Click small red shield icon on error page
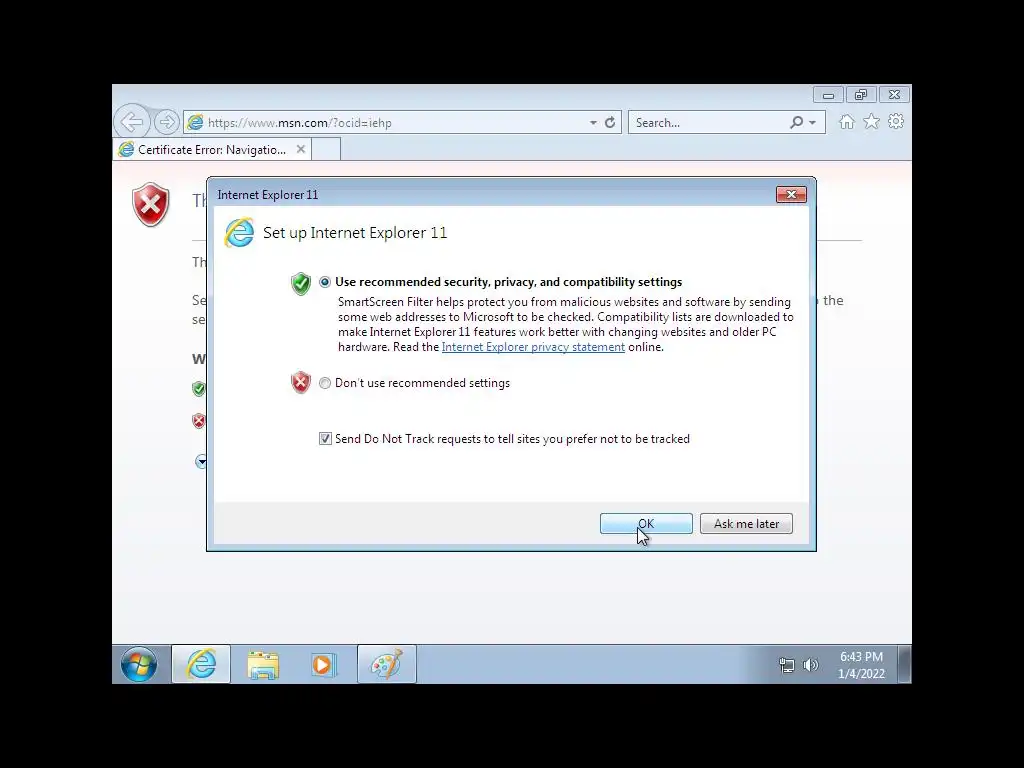The image size is (1024, 768). point(199,421)
